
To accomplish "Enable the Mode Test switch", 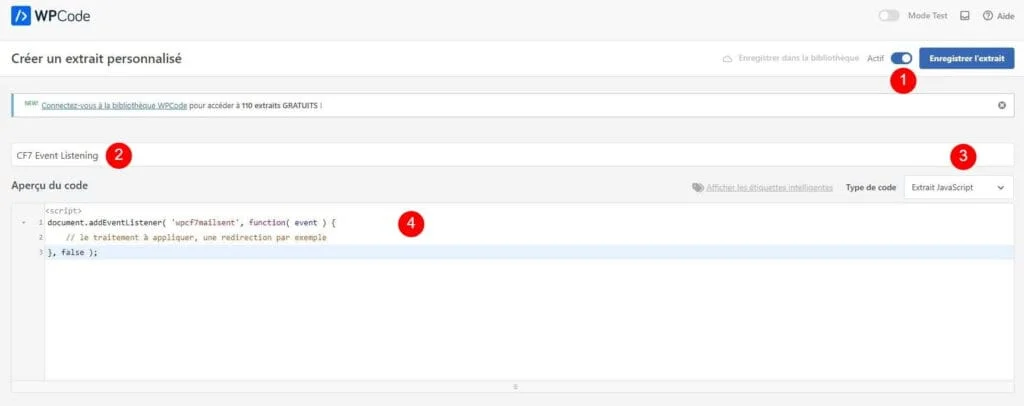I will point(888,16).
